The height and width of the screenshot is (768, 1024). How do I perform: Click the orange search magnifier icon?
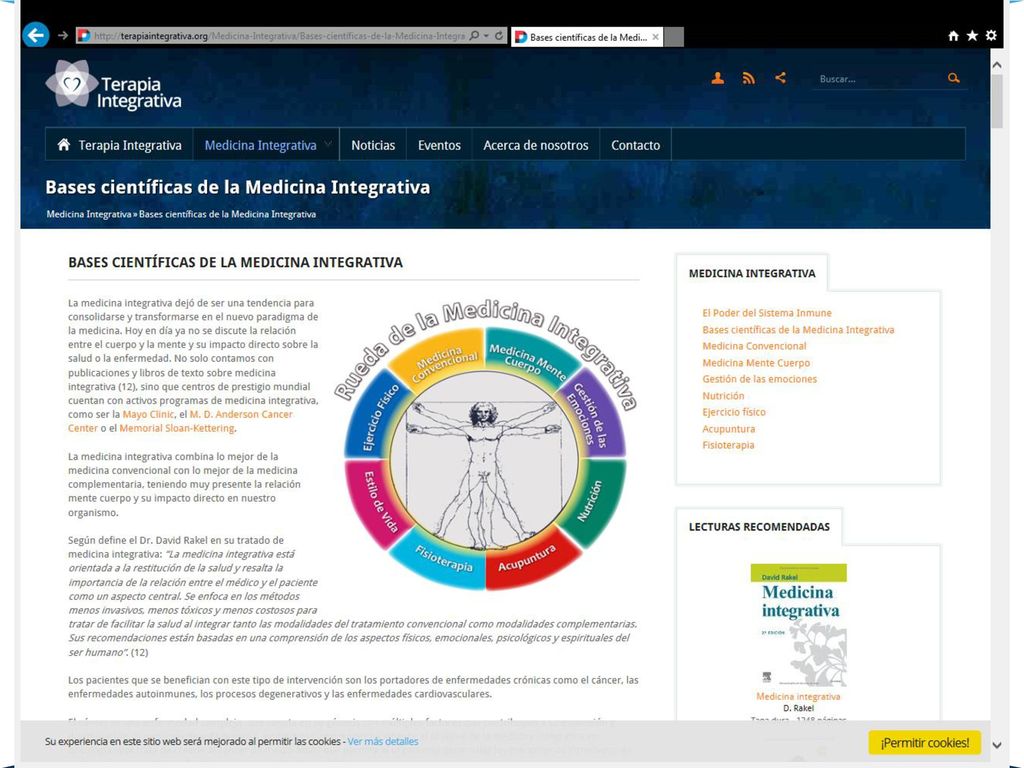click(953, 78)
